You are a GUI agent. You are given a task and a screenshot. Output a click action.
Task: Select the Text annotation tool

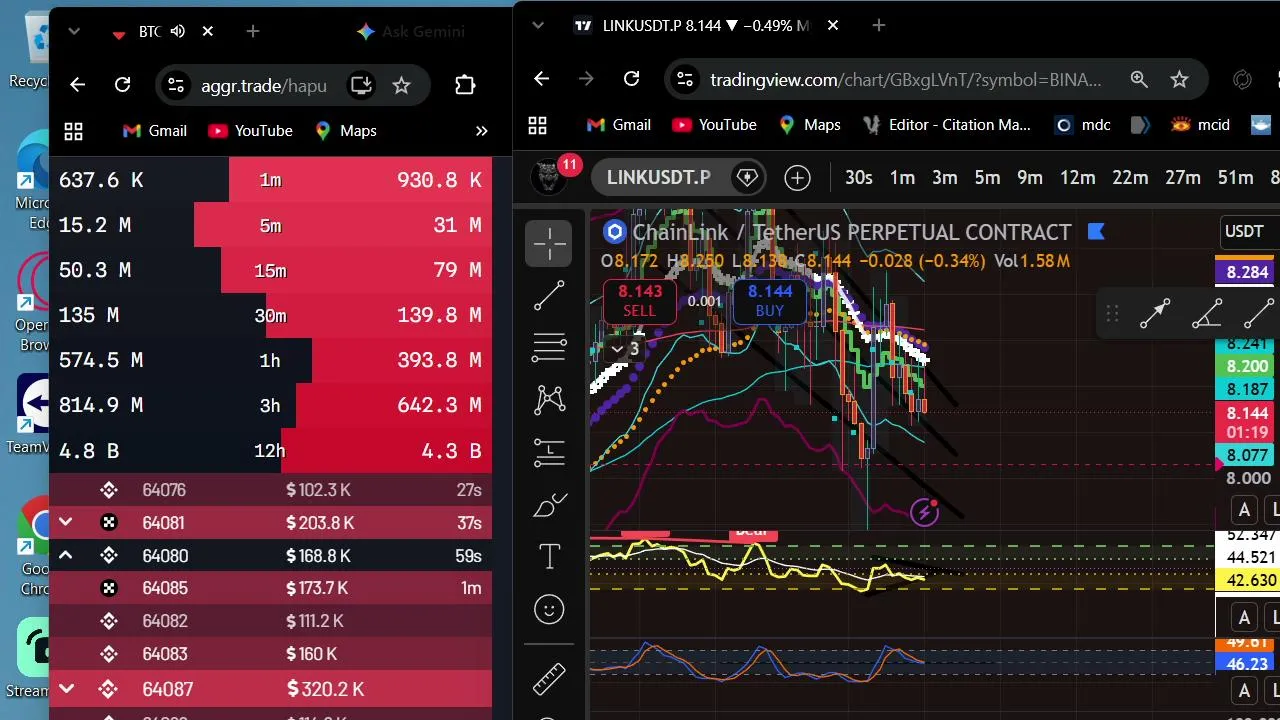549,557
